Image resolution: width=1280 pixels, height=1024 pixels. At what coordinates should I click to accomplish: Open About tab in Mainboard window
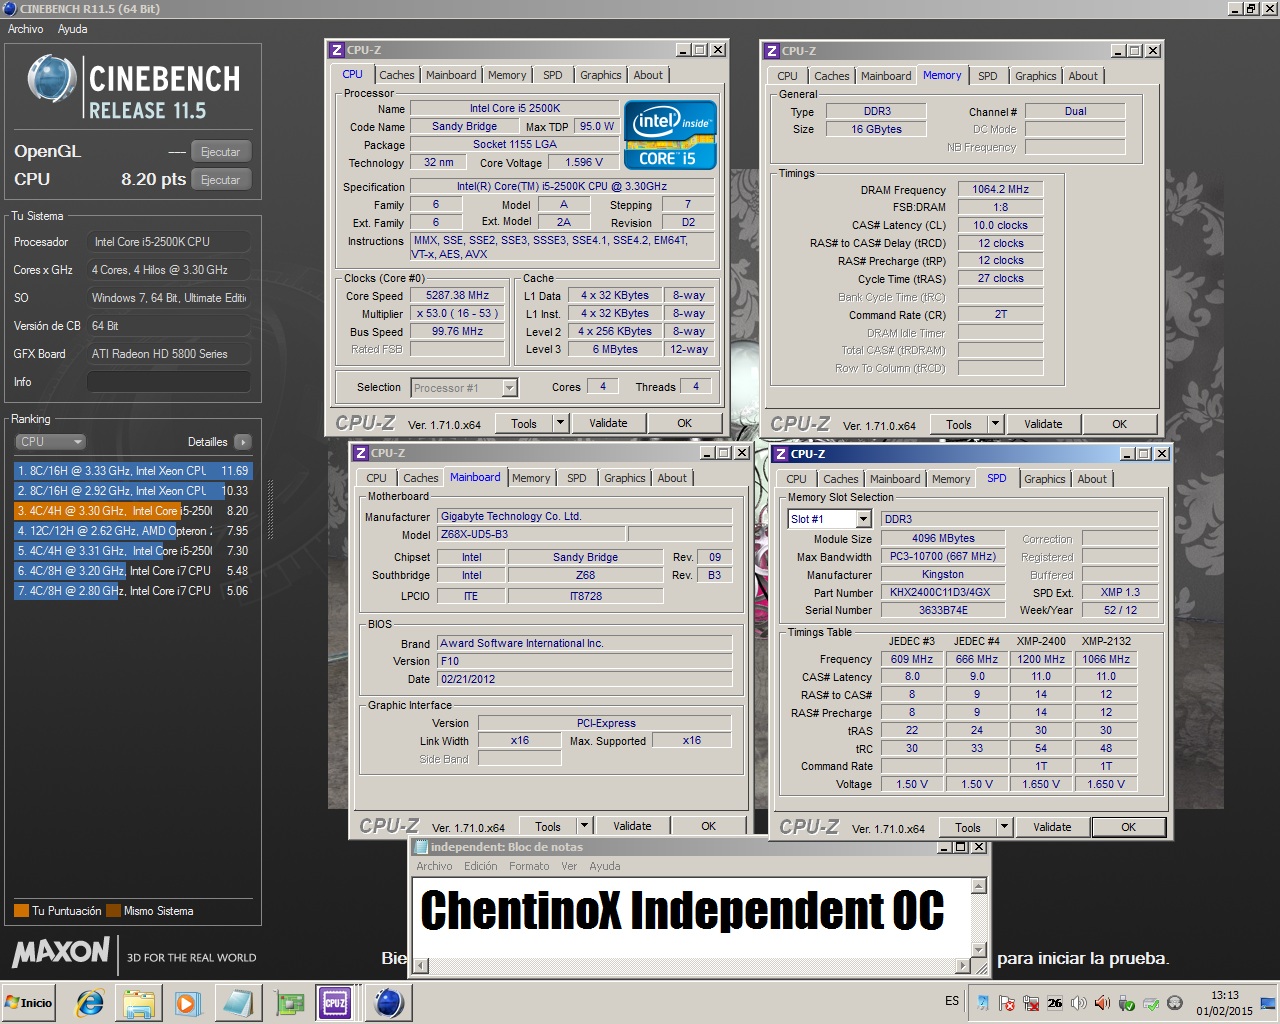tap(672, 478)
